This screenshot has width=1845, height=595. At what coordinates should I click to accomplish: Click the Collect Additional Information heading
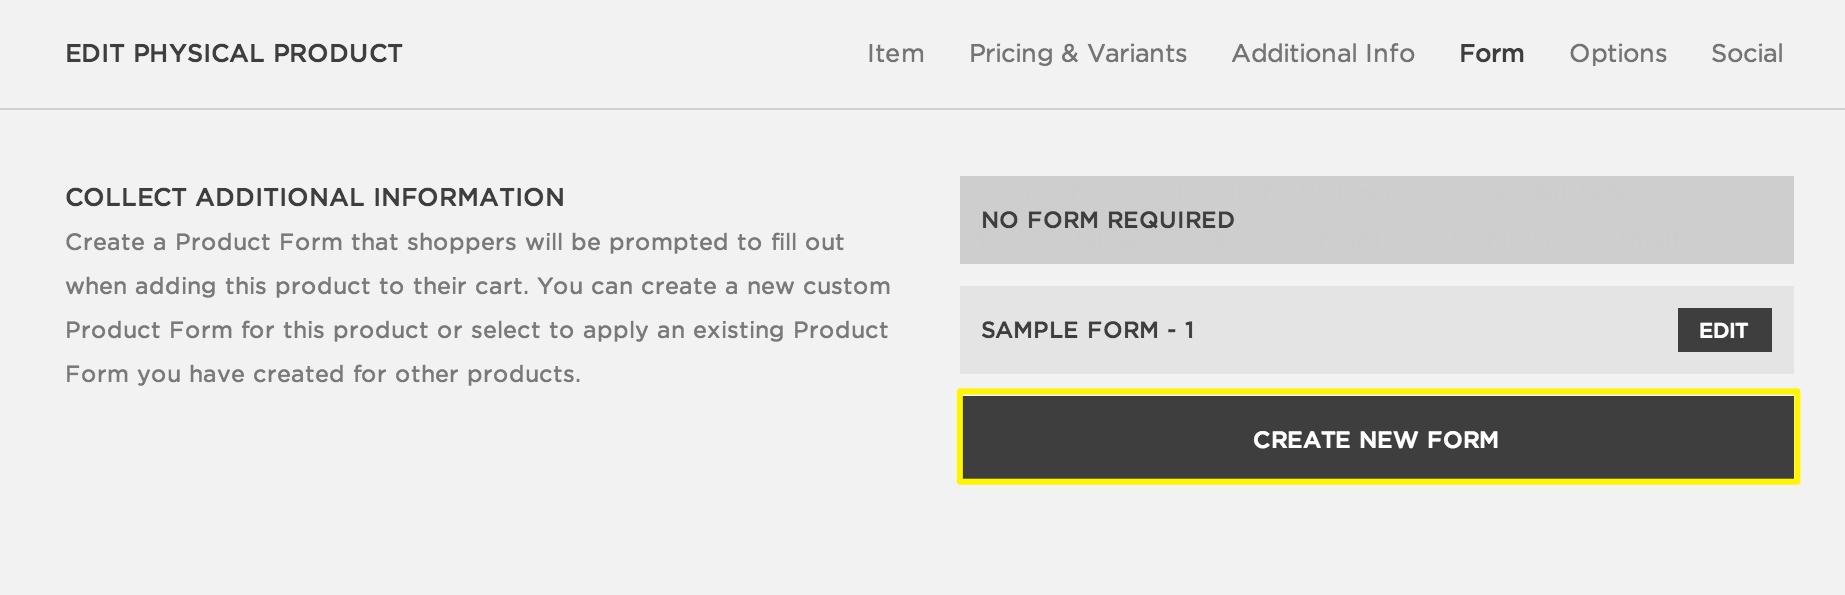click(x=315, y=197)
